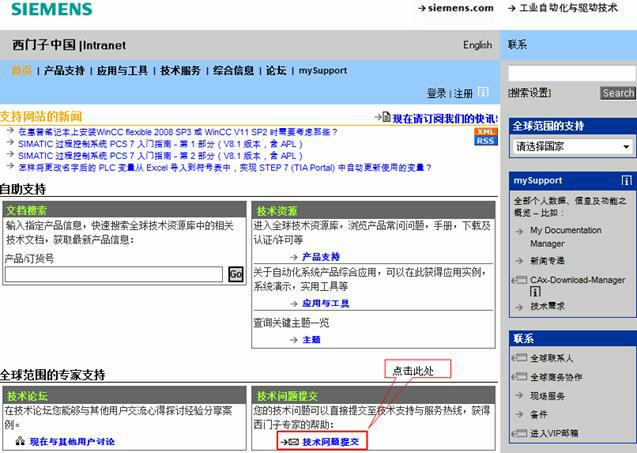This screenshot has width=637, height=453.
Task: Open 新闻专递 in mySupport panel
Action: tap(547, 261)
